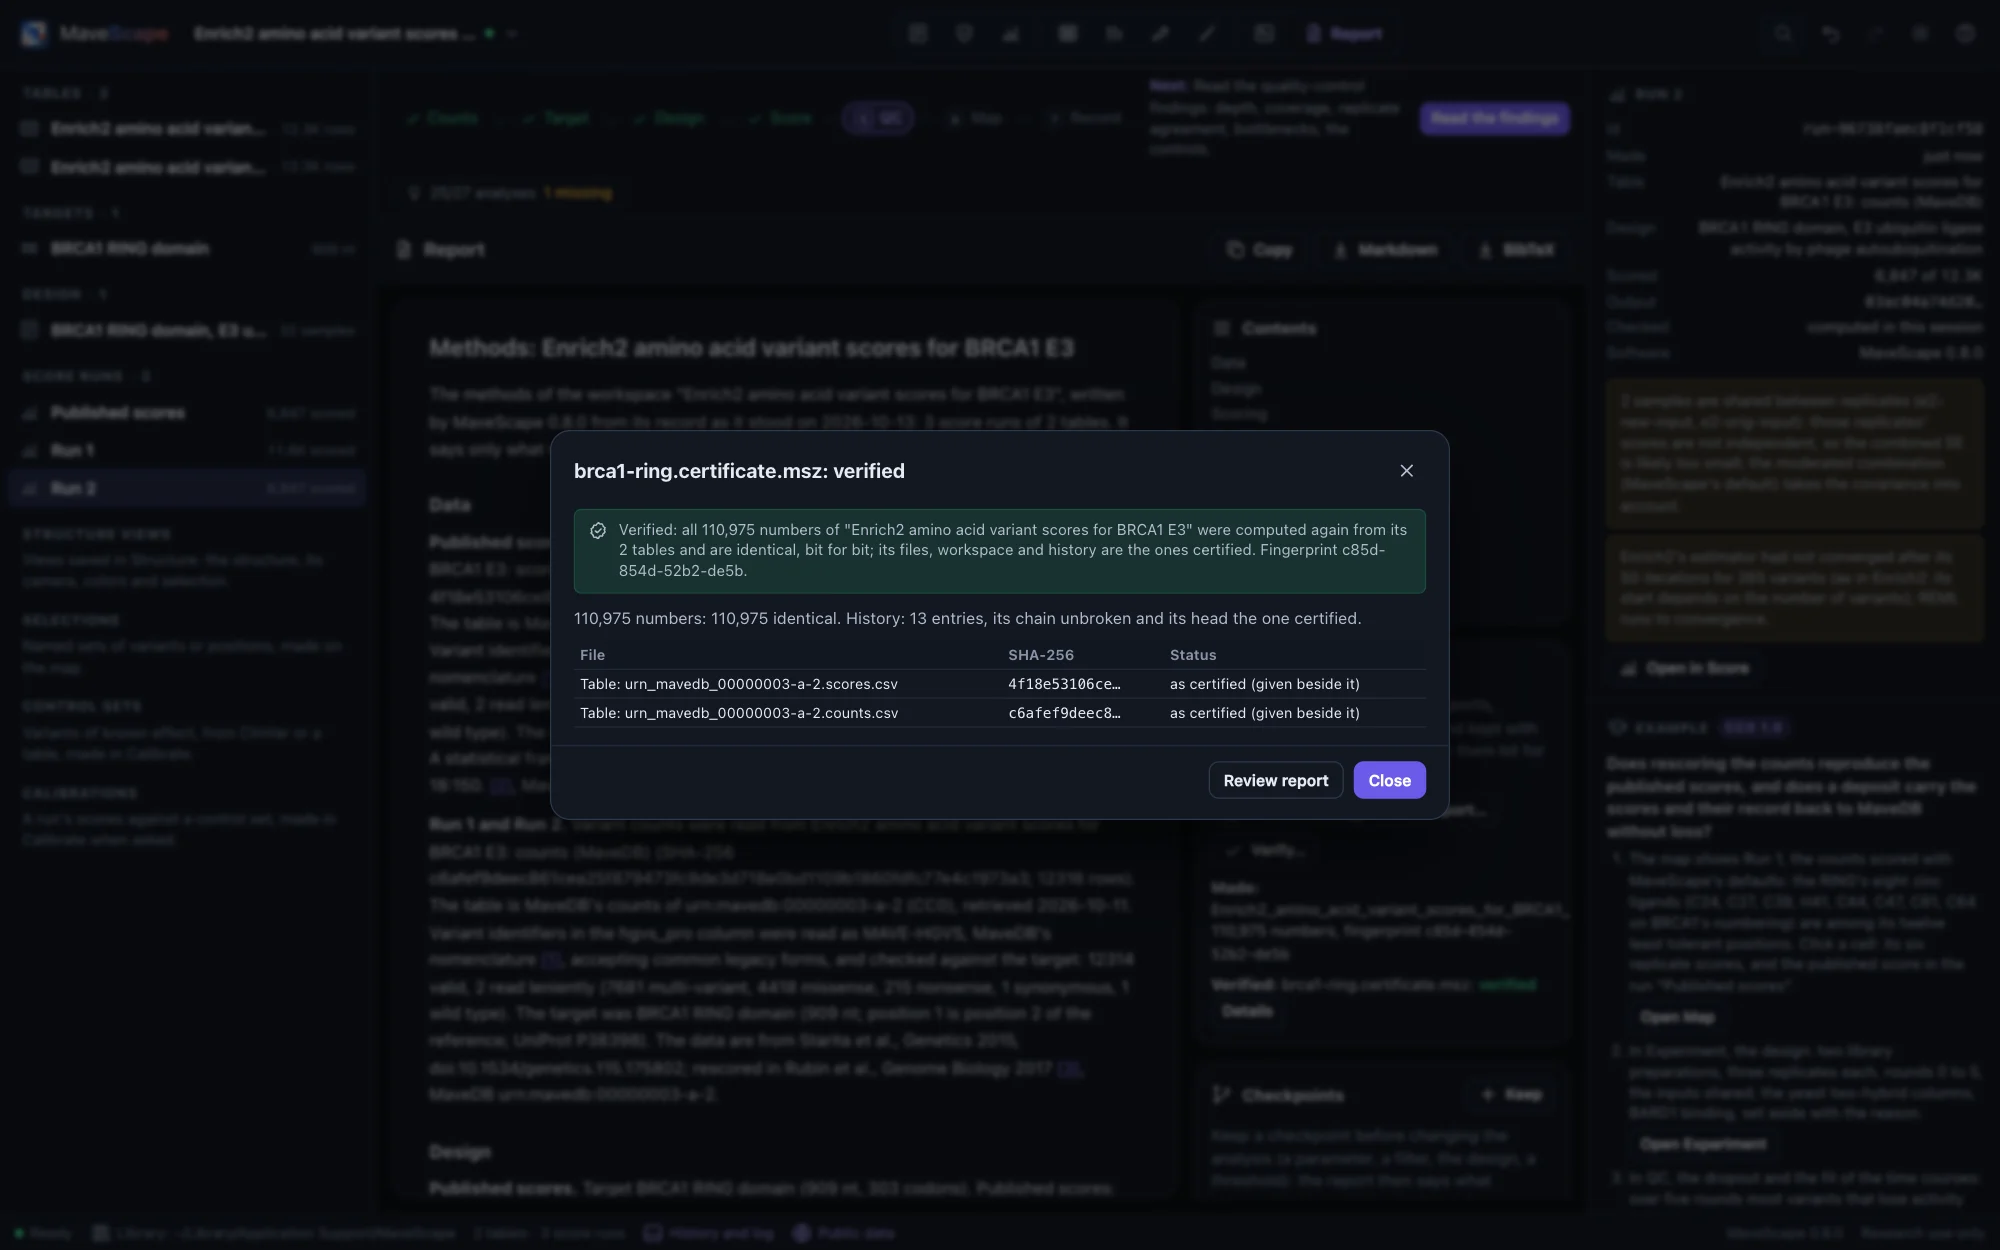Select BRCA1 RING domain under Targets
This screenshot has height=1250, width=2000.
tap(187, 248)
